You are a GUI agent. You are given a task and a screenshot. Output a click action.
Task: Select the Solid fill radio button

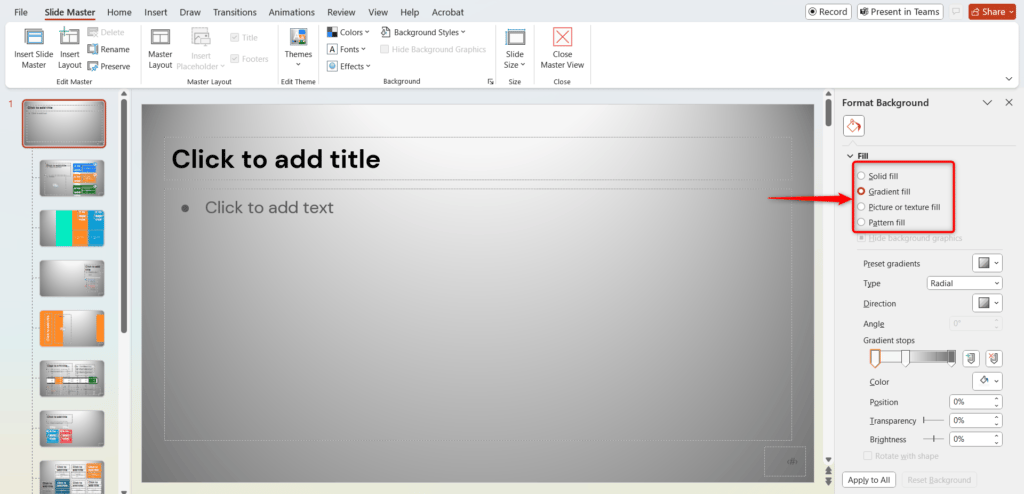[862, 176]
